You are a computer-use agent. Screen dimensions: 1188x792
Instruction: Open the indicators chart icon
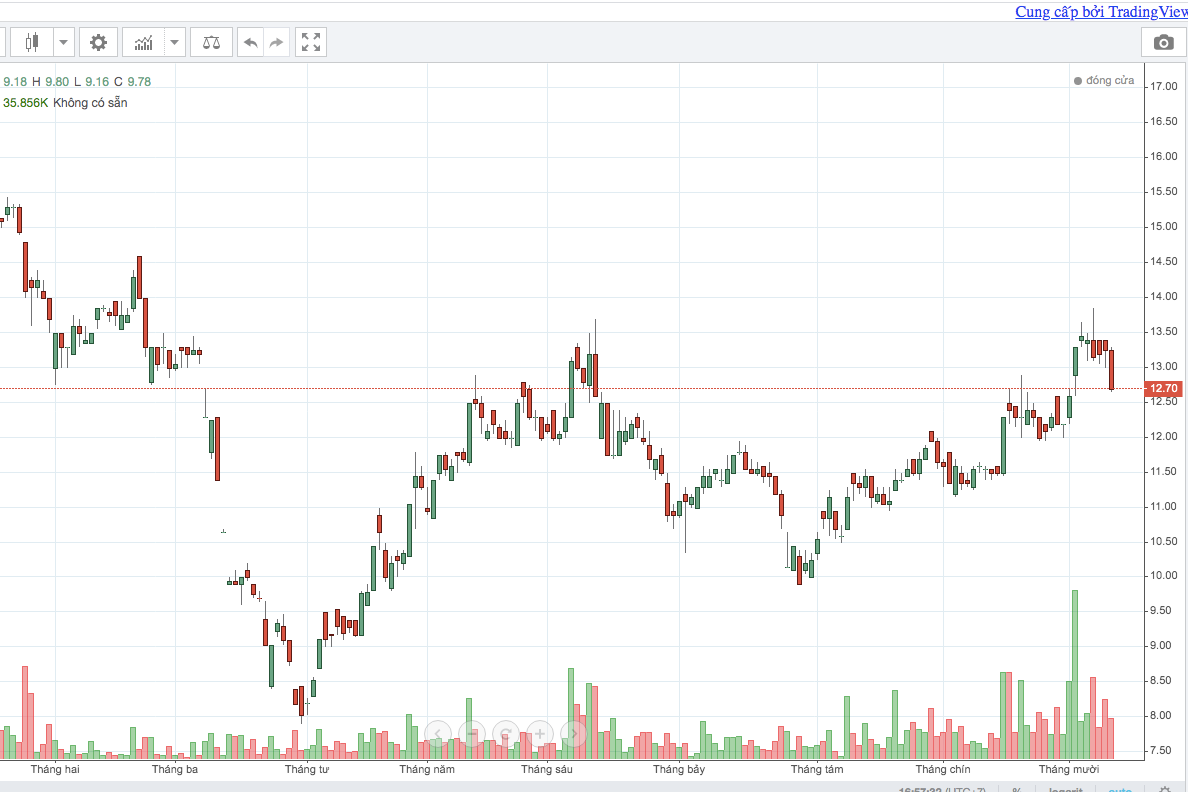pos(144,42)
